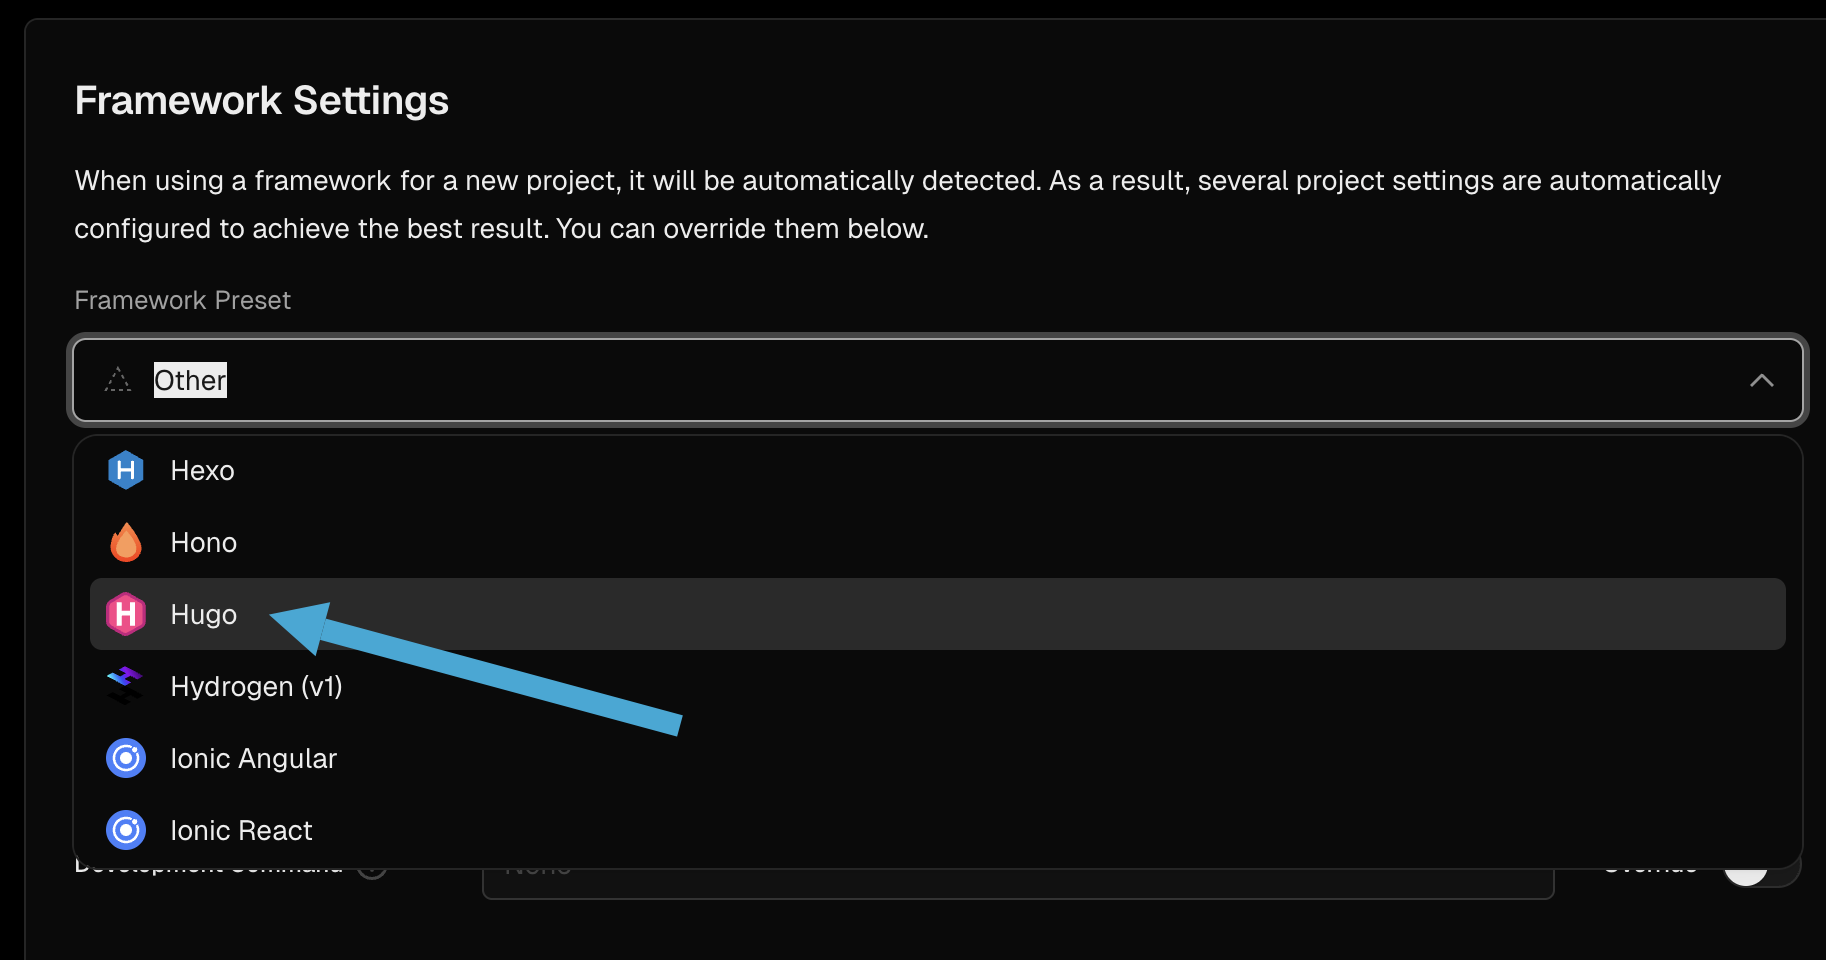
Task: Click the Ionic React circular icon
Action: pyautogui.click(x=126, y=830)
